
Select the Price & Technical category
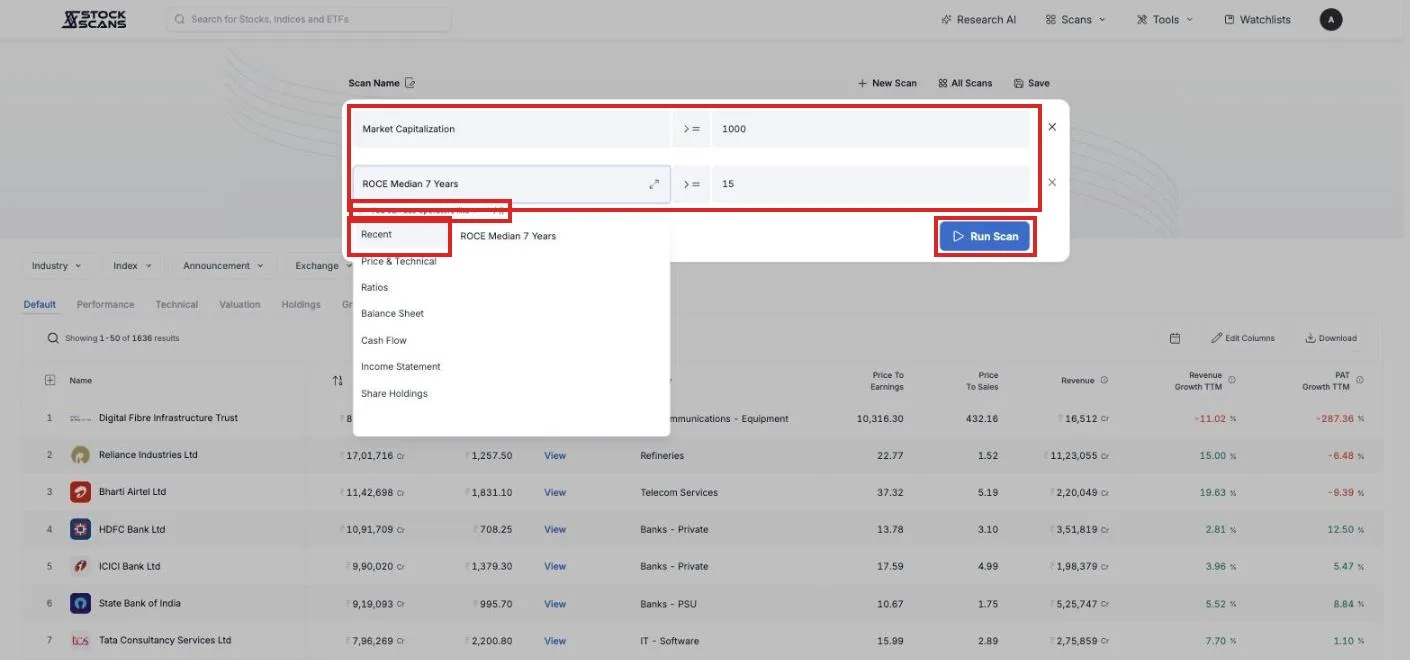tap(400, 261)
